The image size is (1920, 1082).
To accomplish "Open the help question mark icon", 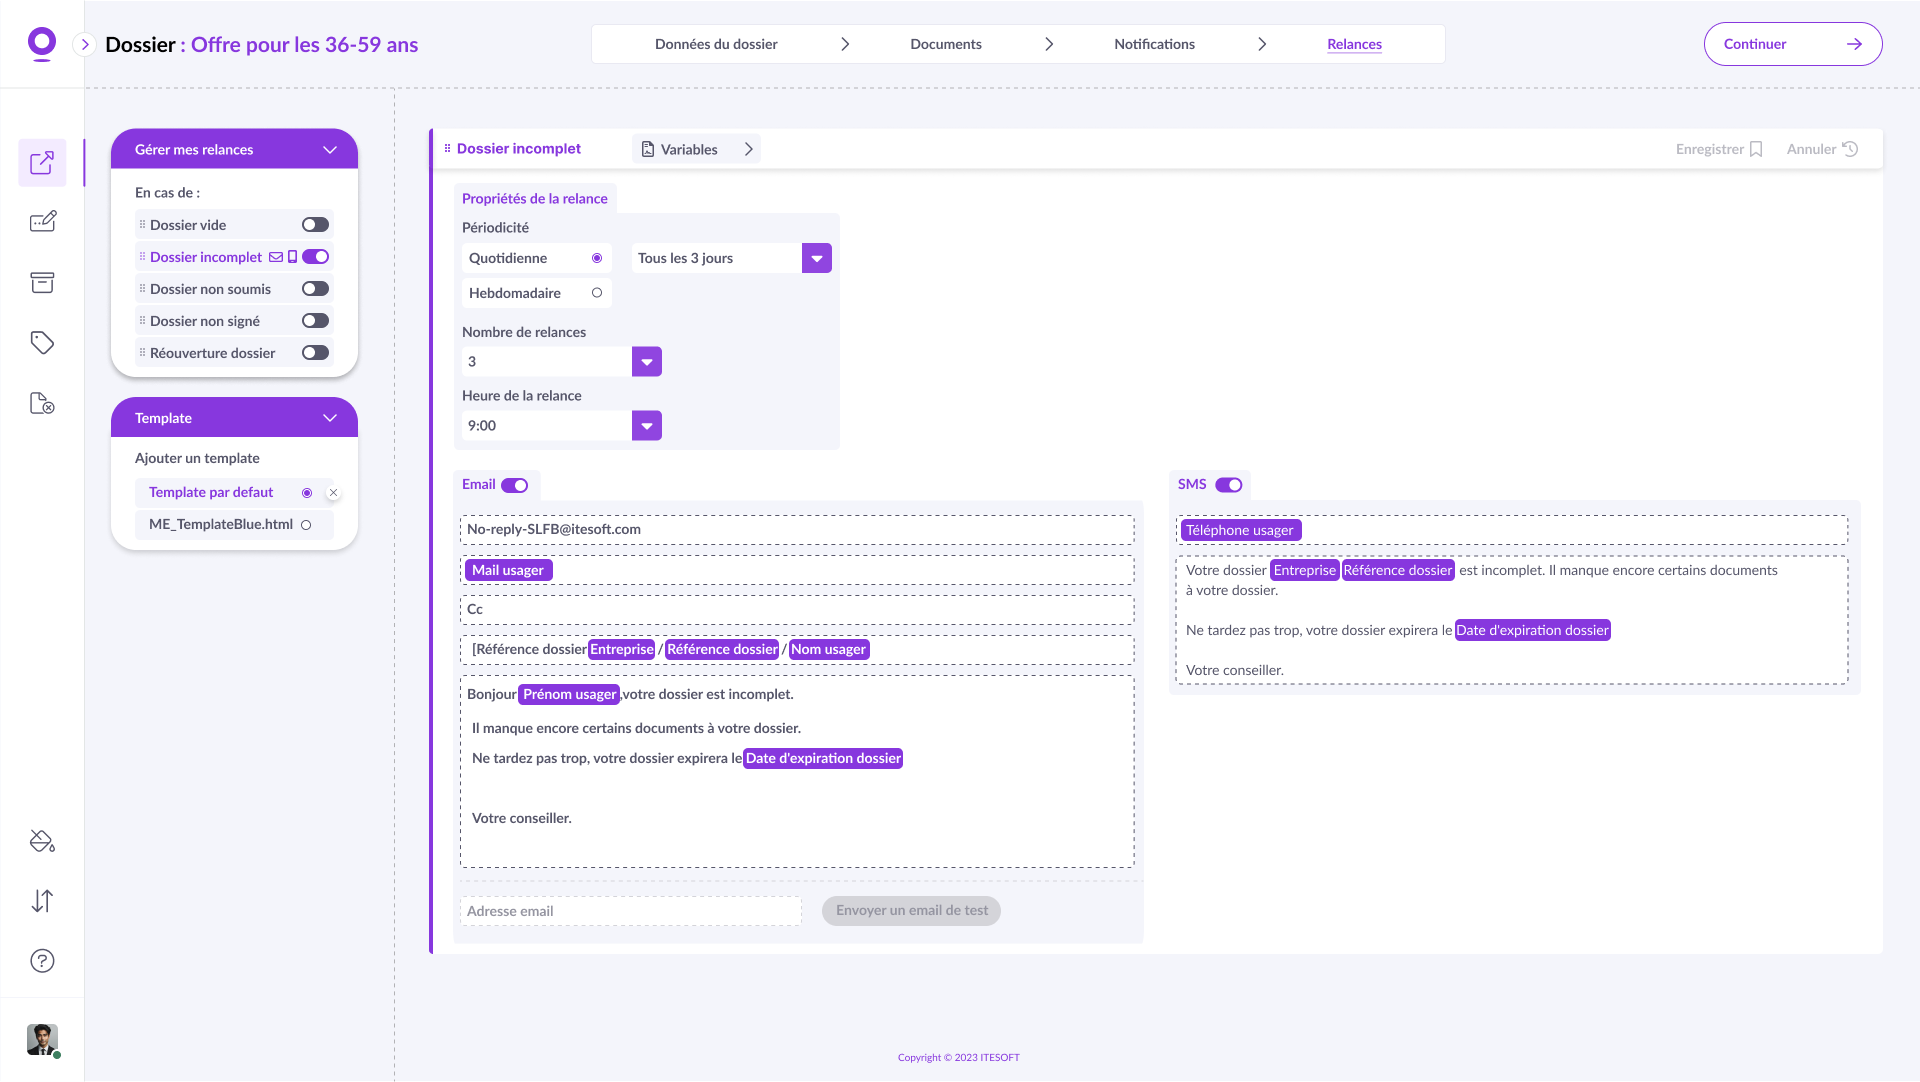I will 42,961.
